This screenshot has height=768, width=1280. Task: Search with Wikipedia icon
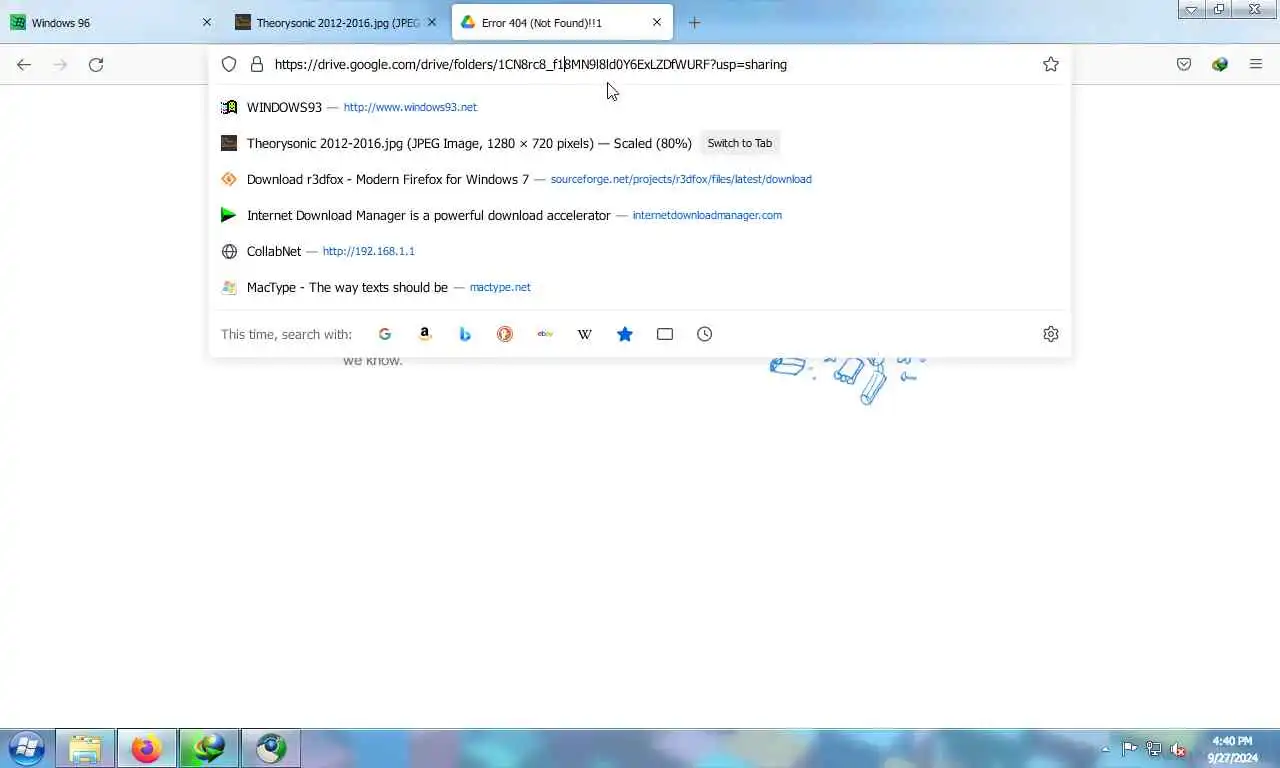pos(585,334)
